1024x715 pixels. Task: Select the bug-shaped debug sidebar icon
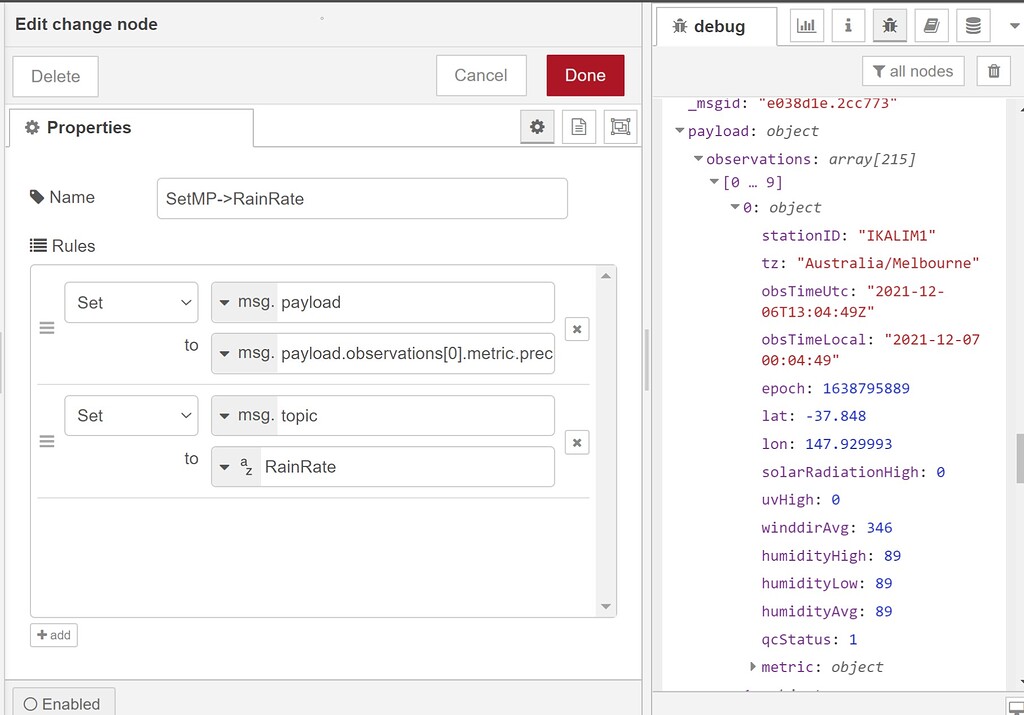tap(890, 25)
